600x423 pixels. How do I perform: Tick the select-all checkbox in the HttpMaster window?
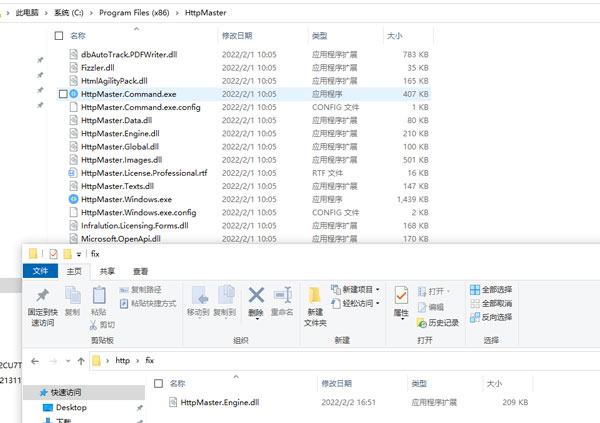(x=59, y=36)
